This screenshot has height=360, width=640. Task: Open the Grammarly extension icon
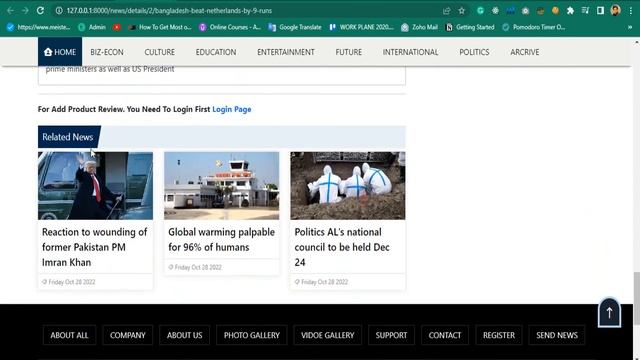click(480, 11)
